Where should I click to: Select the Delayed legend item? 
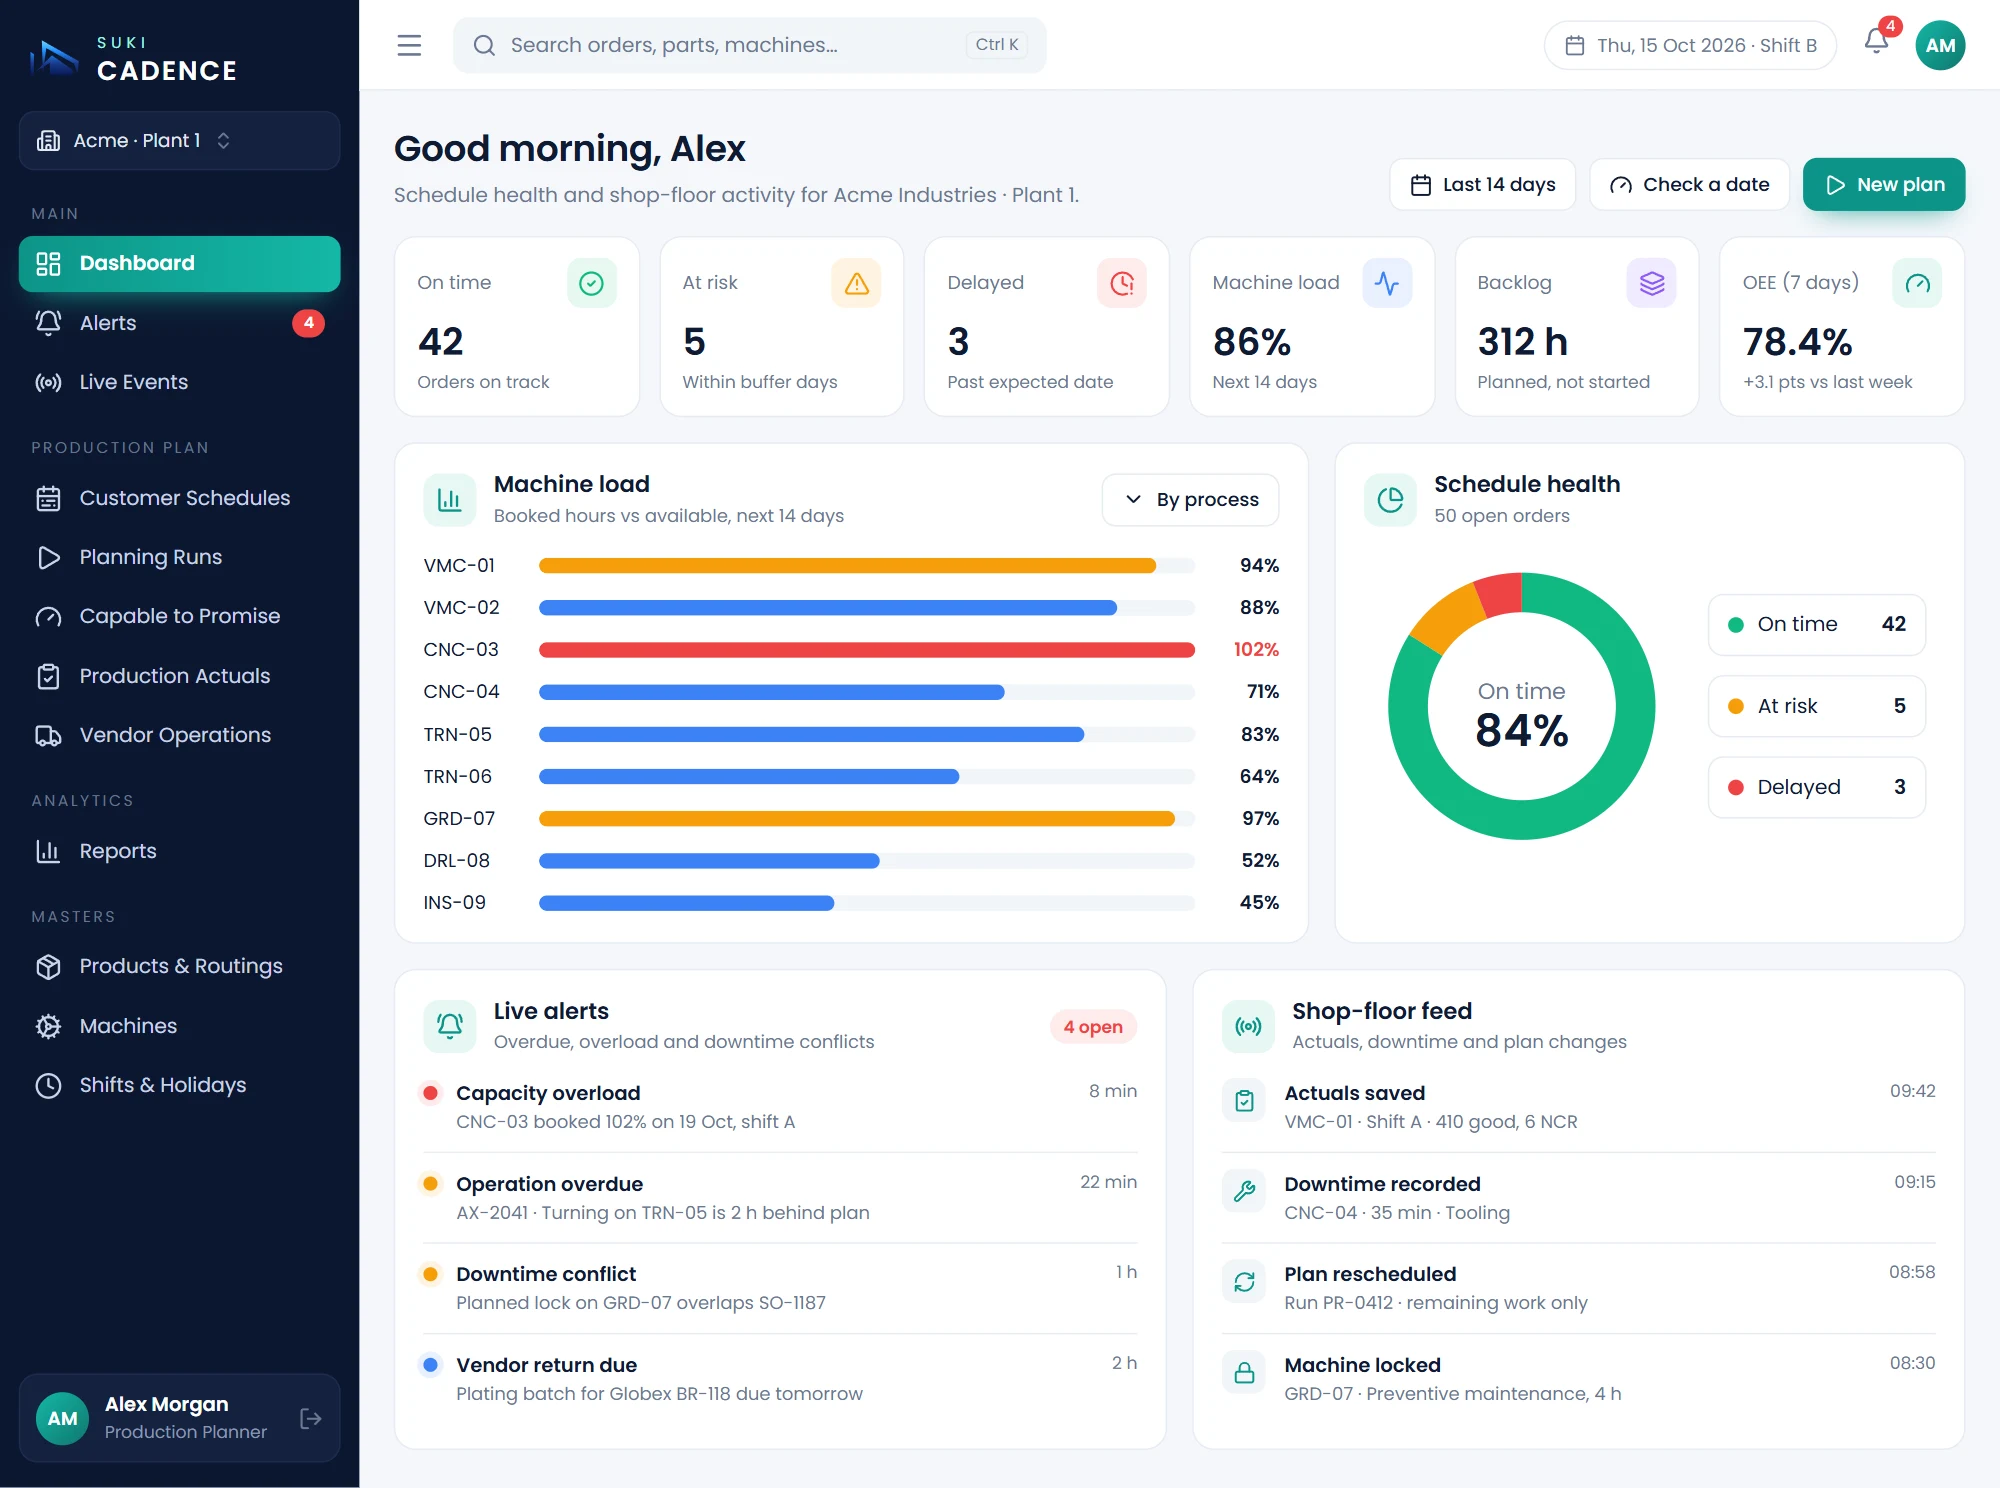click(1817, 787)
